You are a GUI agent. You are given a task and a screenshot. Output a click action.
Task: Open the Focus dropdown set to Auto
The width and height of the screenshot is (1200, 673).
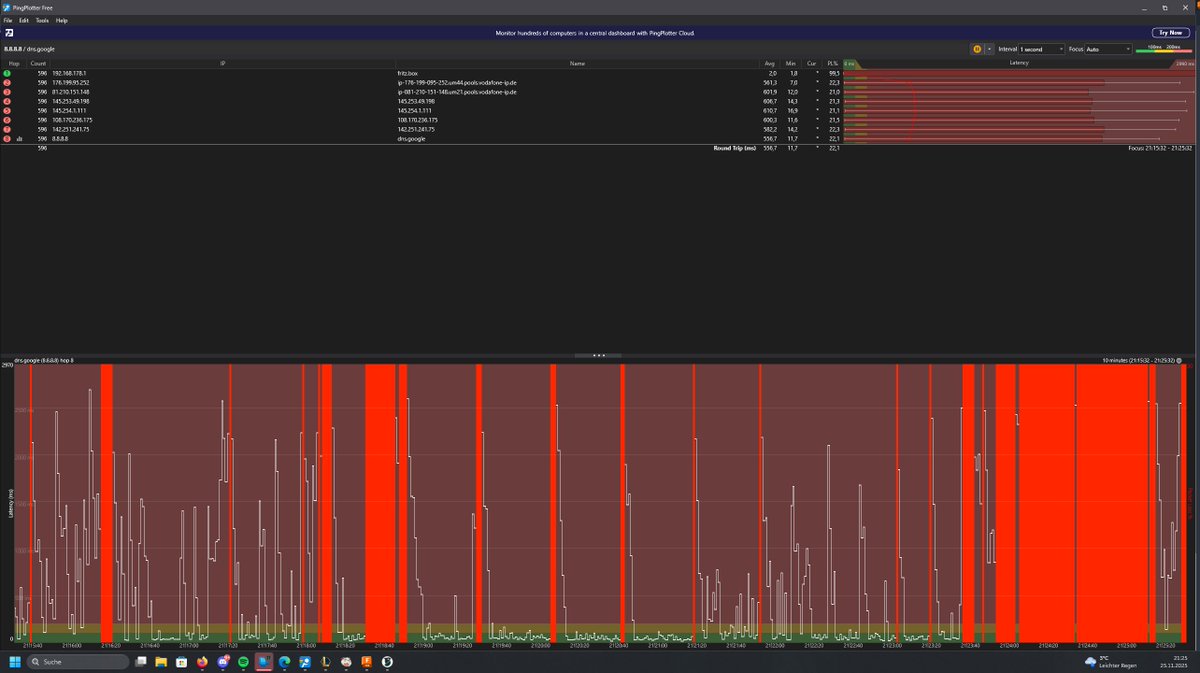[1108, 48]
